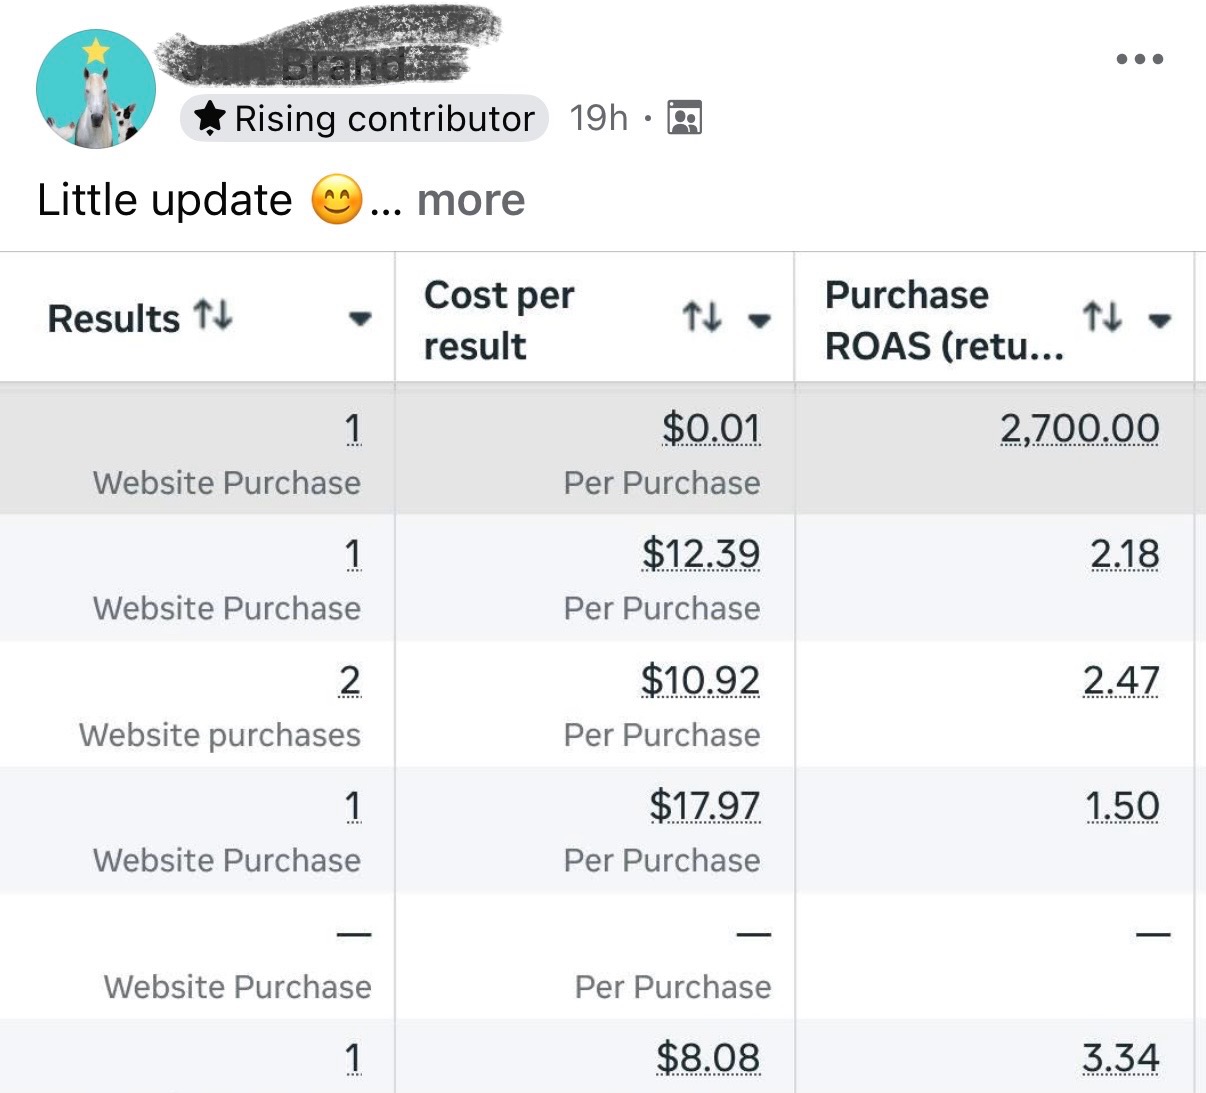Click the star icon in Rising contributor badge

tap(210, 118)
